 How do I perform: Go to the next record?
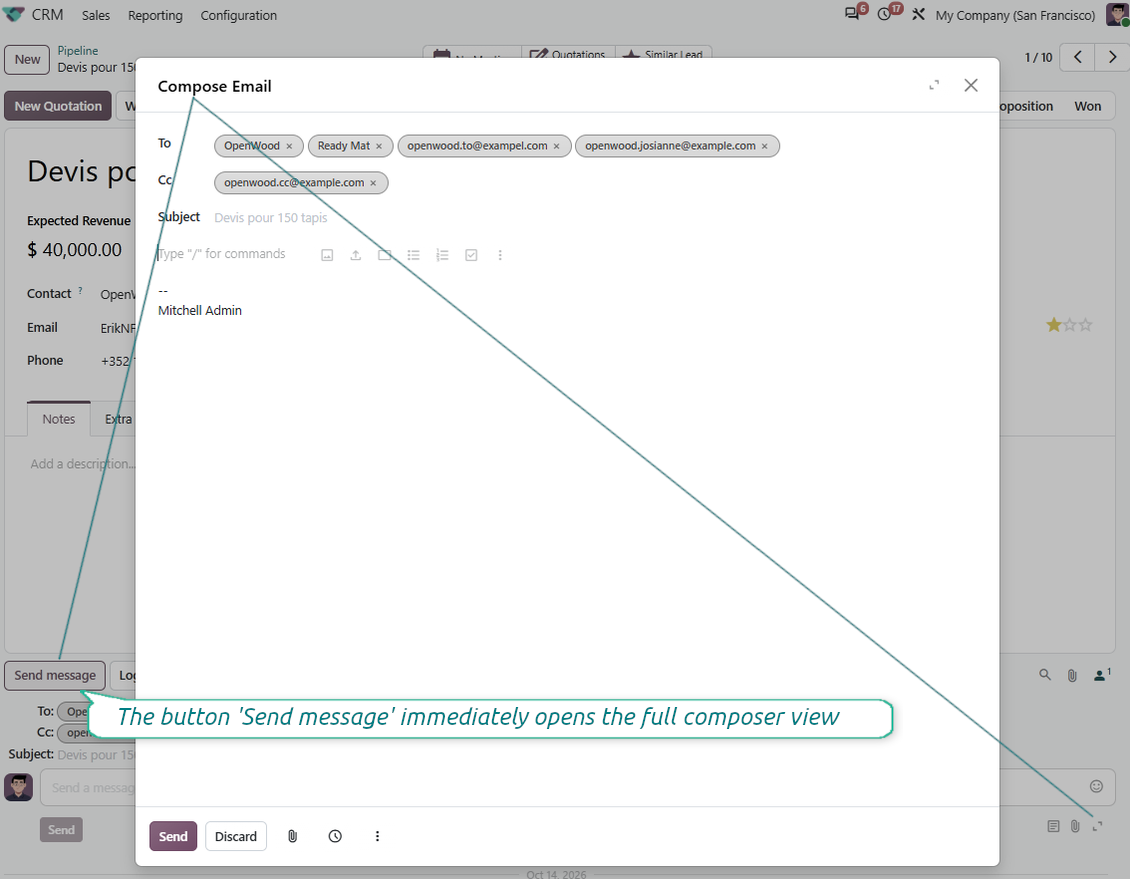[x=1112, y=57]
